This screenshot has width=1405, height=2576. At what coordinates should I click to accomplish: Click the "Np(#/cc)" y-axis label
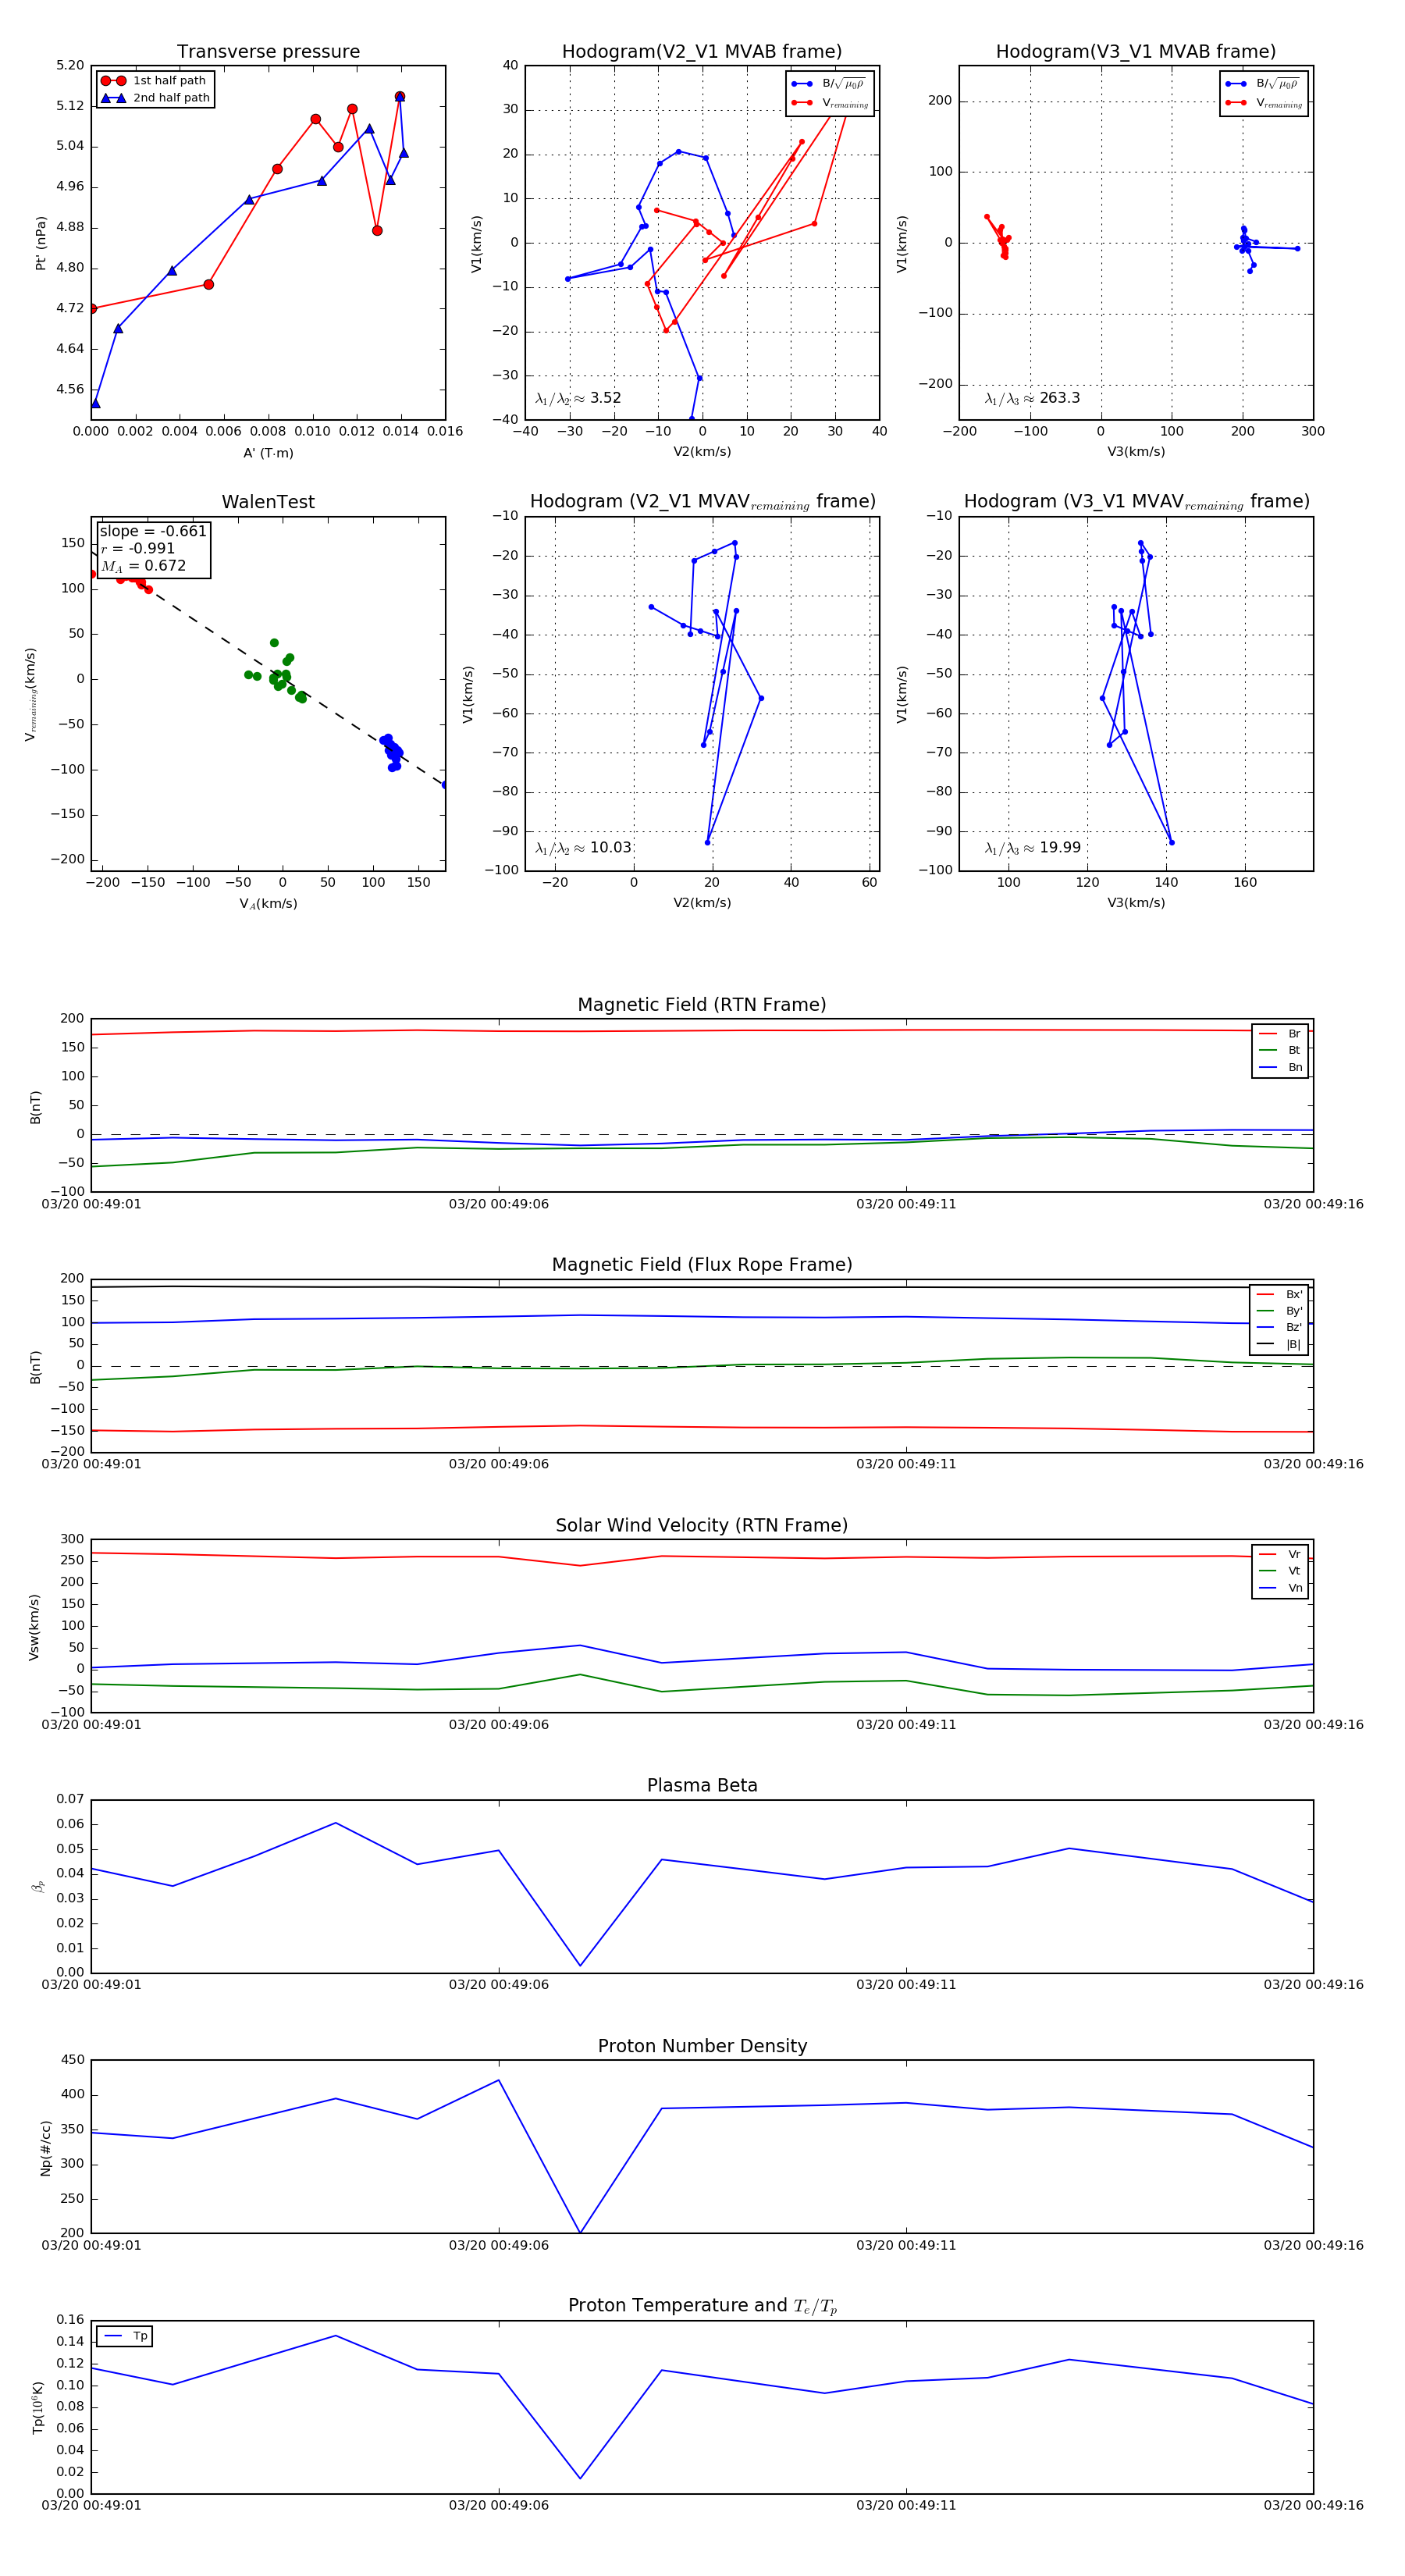tap(45, 2147)
